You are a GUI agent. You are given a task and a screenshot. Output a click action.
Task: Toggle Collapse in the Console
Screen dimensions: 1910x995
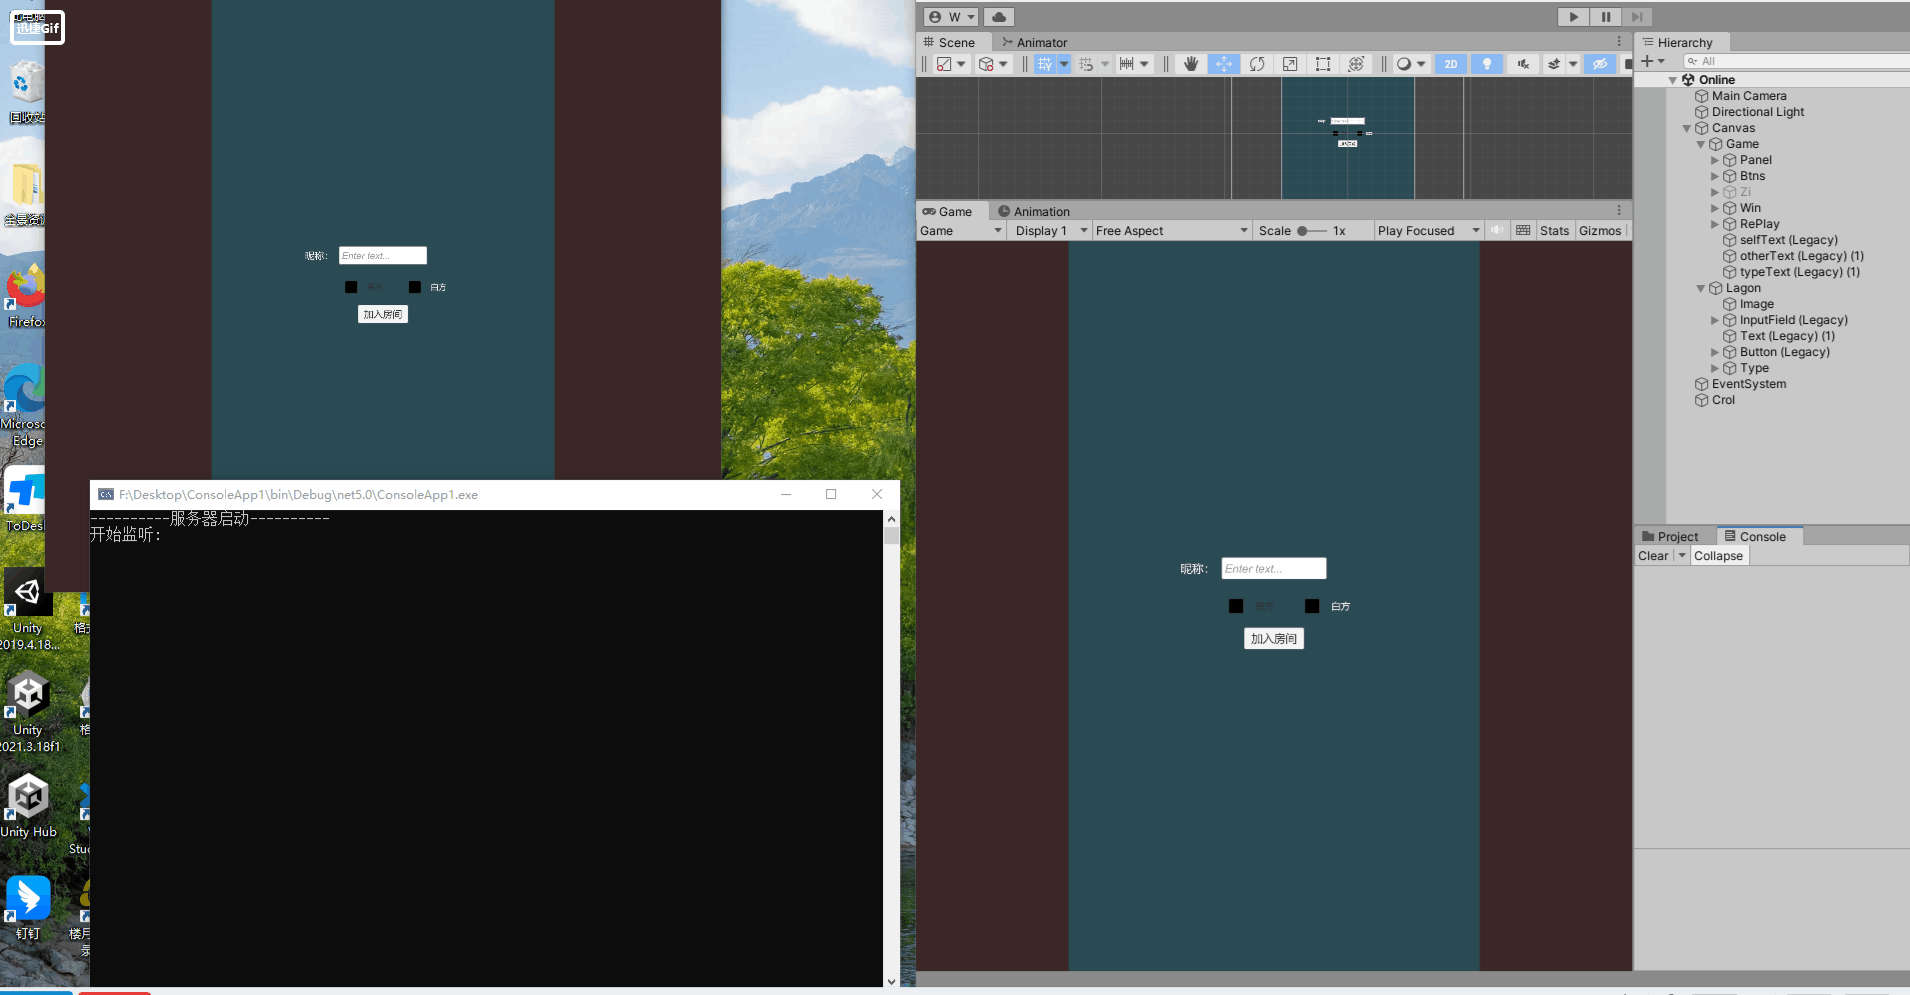pos(1718,556)
